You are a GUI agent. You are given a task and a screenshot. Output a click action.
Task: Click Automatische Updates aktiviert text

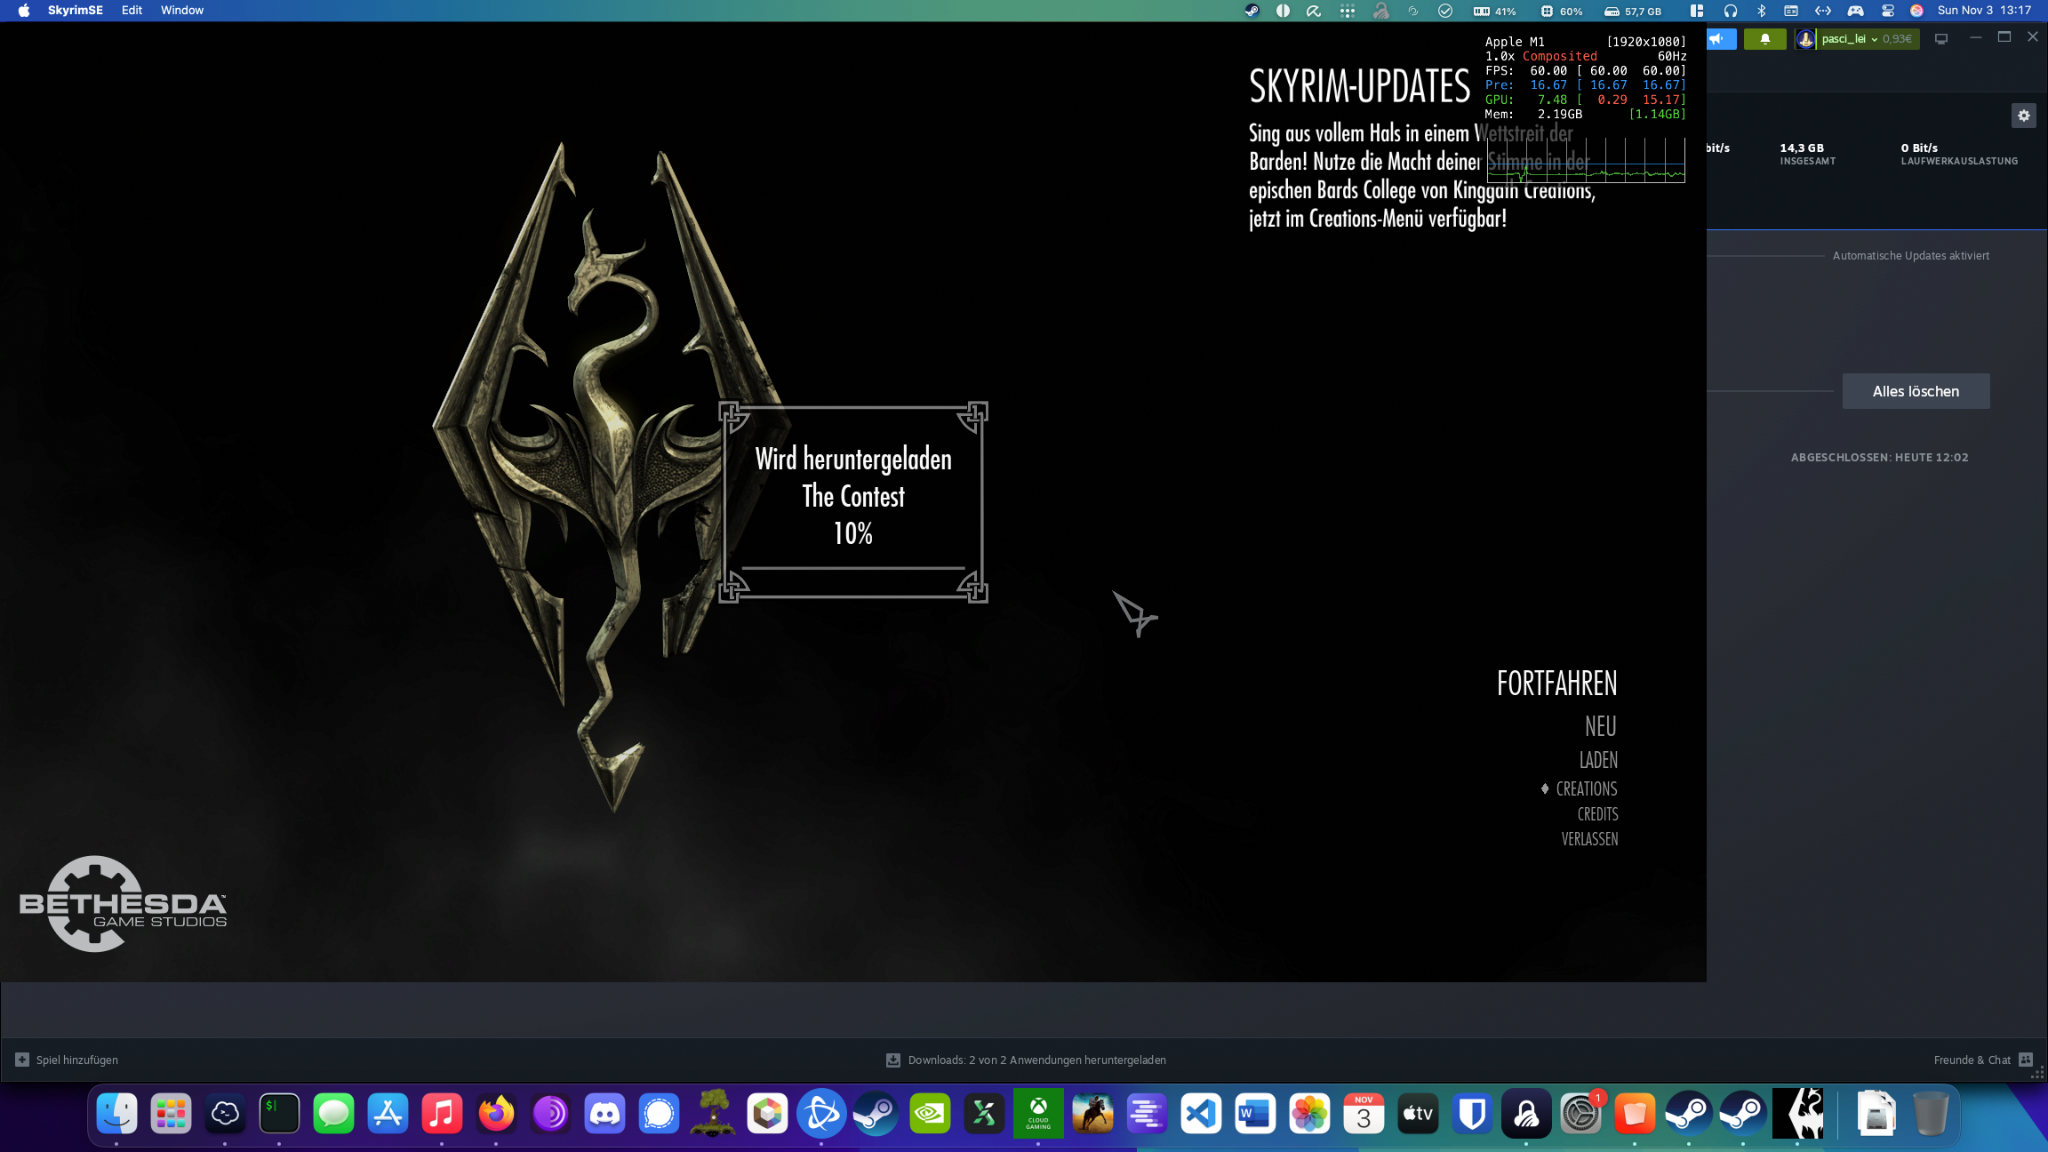point(1910,256)
